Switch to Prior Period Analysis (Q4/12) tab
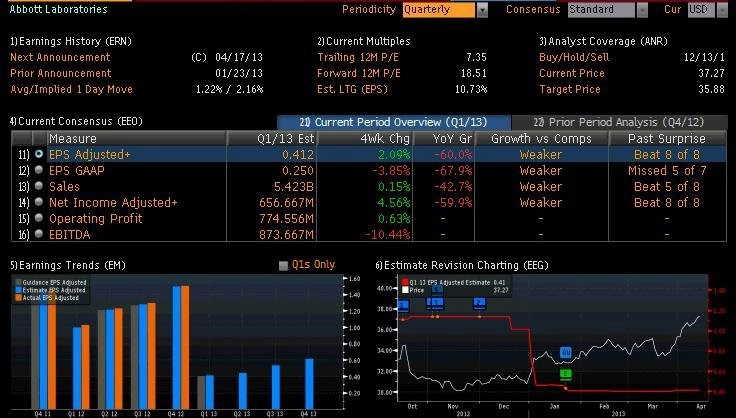This screenshot has height=418, width=736. click(x=619, y=122)
